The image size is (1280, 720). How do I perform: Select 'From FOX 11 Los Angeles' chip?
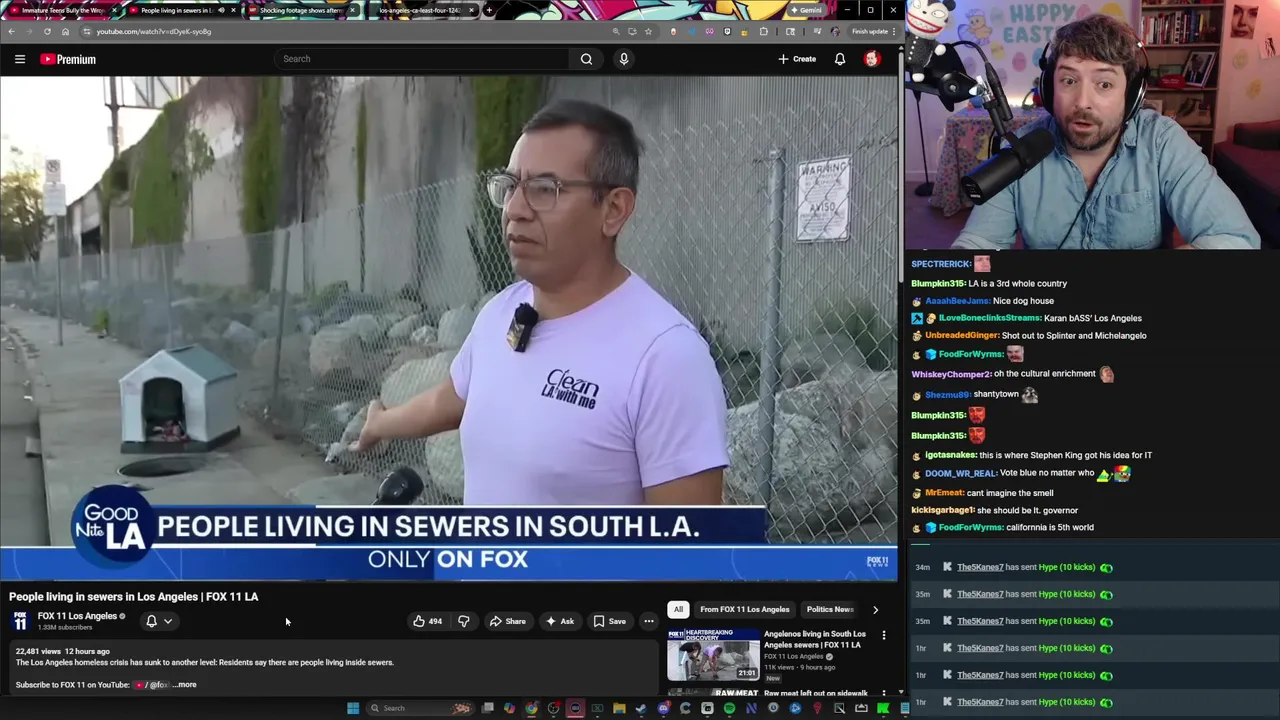click(x=745, y=609)
